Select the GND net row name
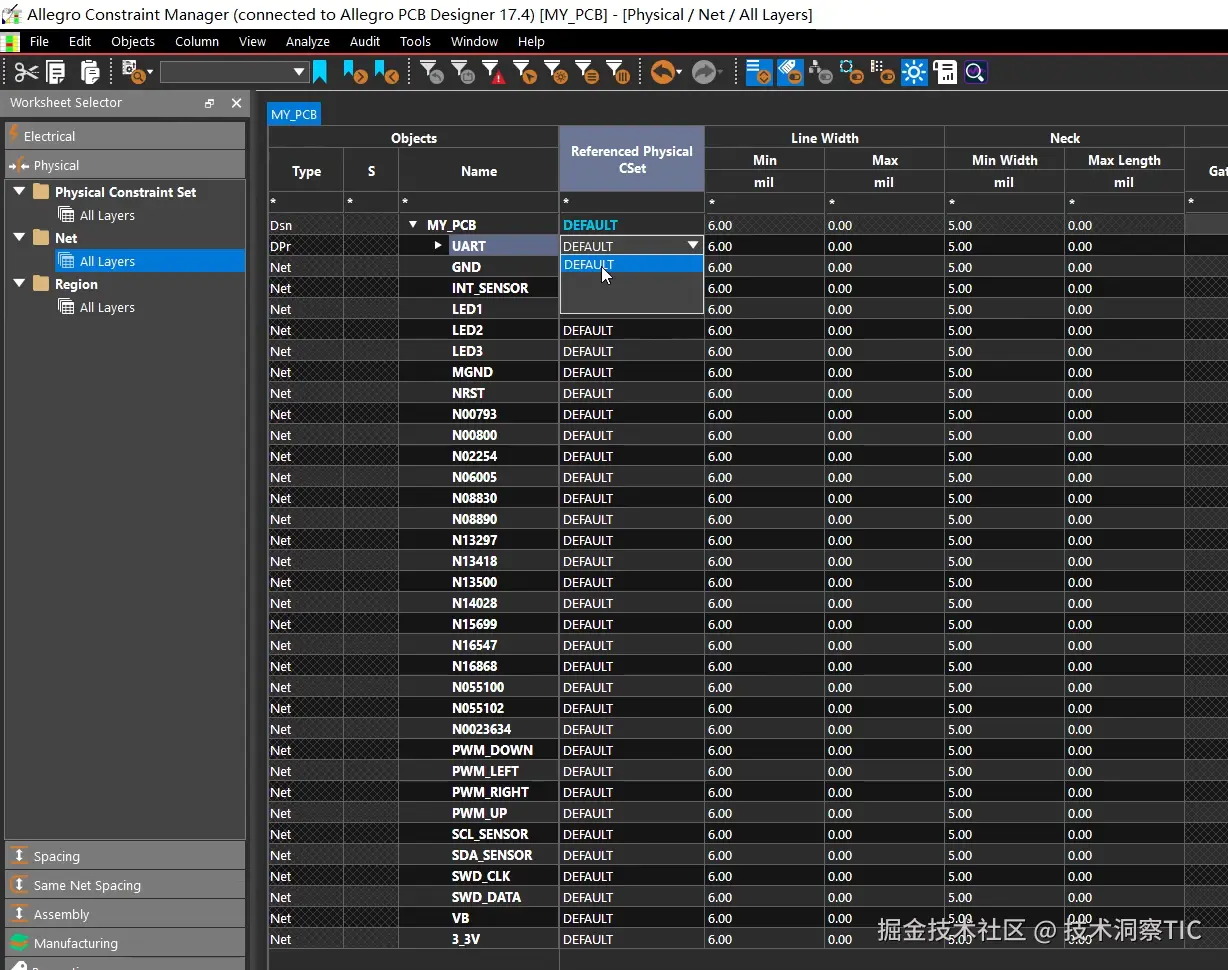Viewport: 1228px width, 970px height. (466, 267)
